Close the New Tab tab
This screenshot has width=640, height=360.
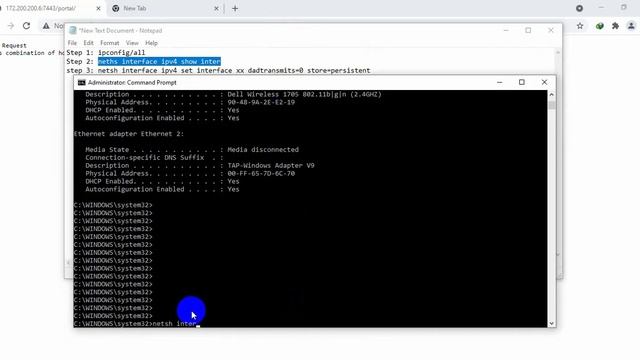click(x=216, y=8)
